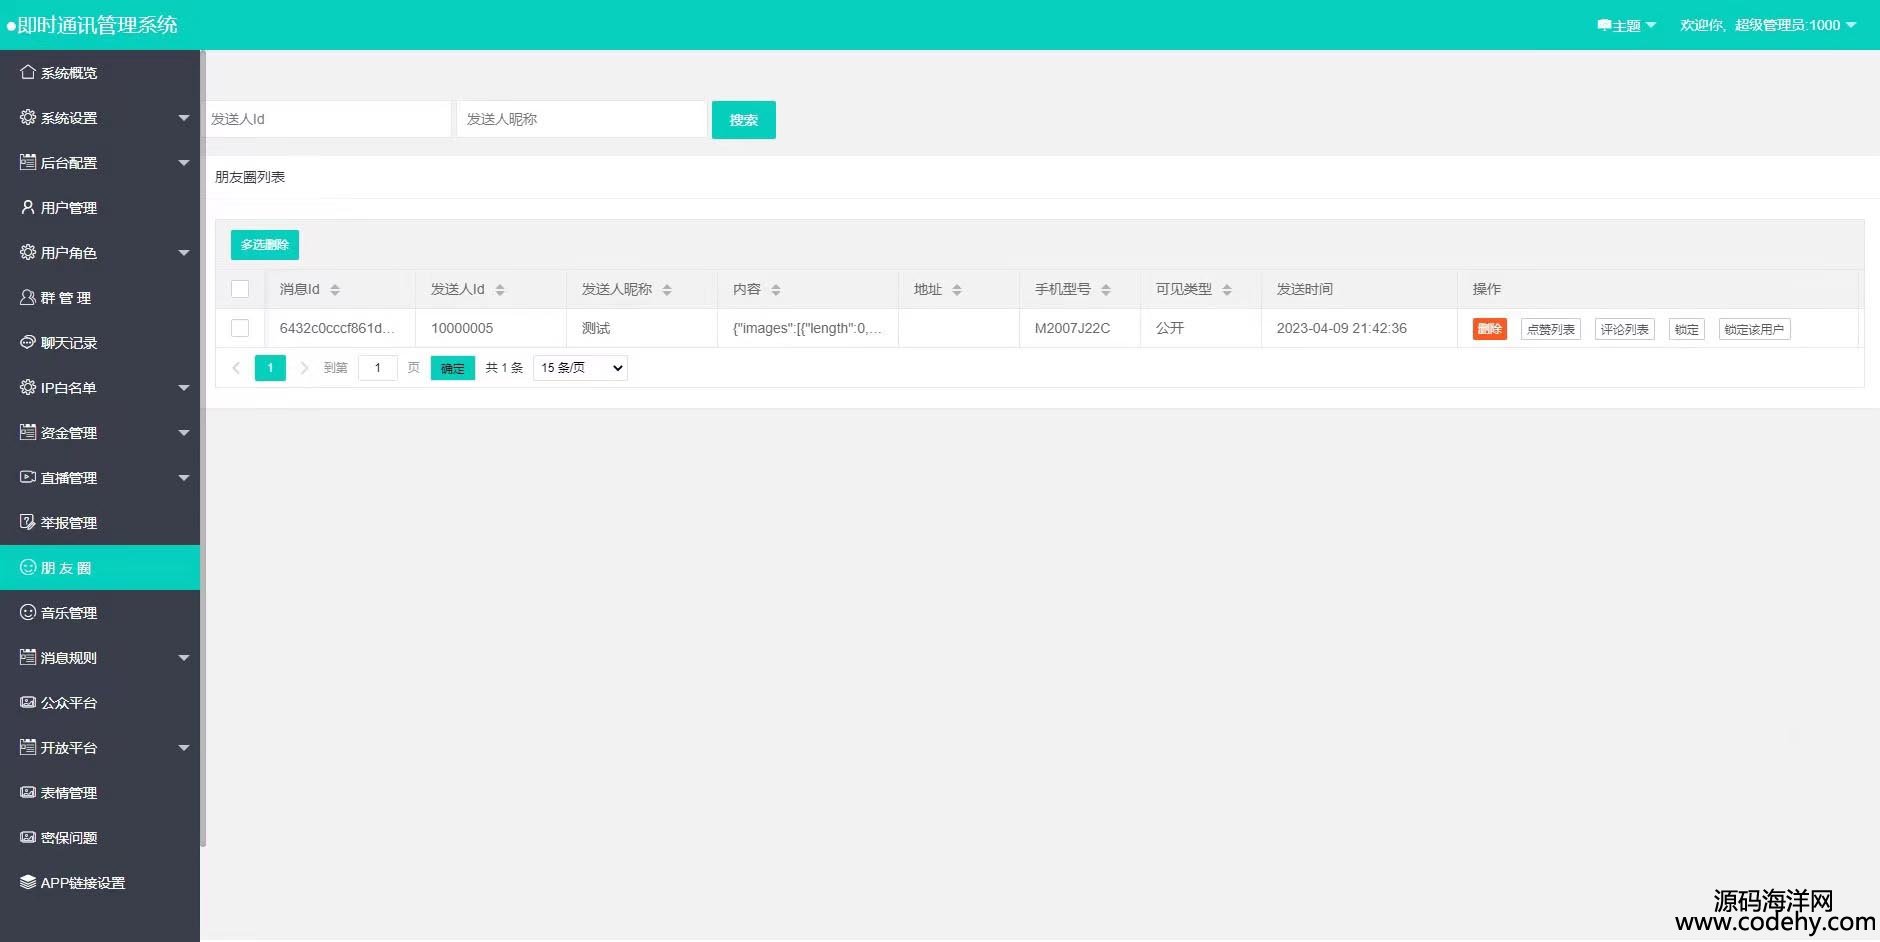The width and height of the screenshot is (1880, 942).
Task: Open the 聊天记录 menu item
Action: point(100,342)
